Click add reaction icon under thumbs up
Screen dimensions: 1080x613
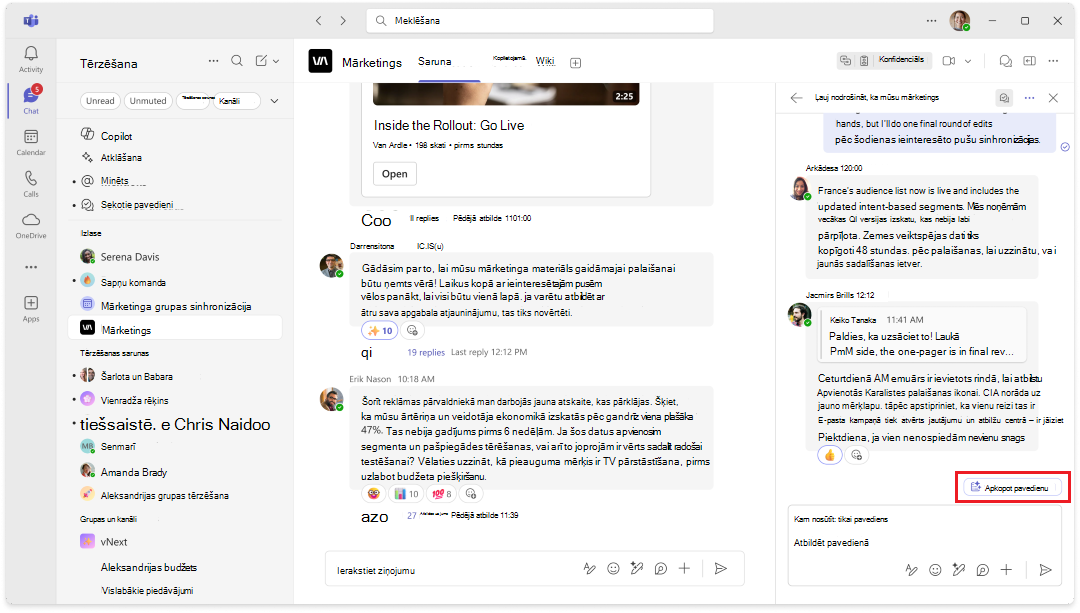click(x=856, y=455)
